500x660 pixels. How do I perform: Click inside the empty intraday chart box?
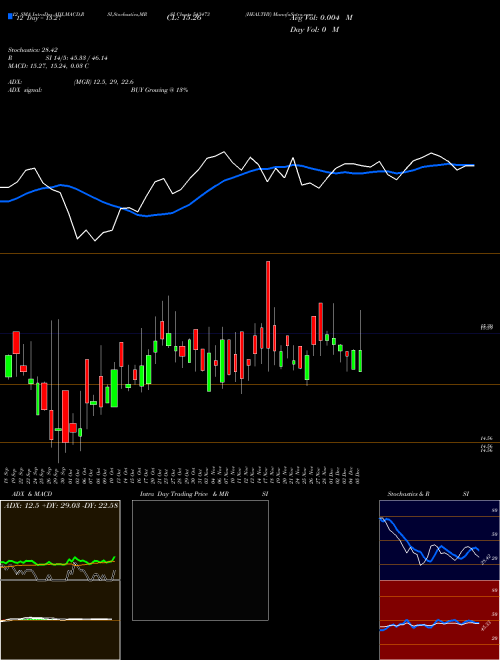click(x=200, y=560)
